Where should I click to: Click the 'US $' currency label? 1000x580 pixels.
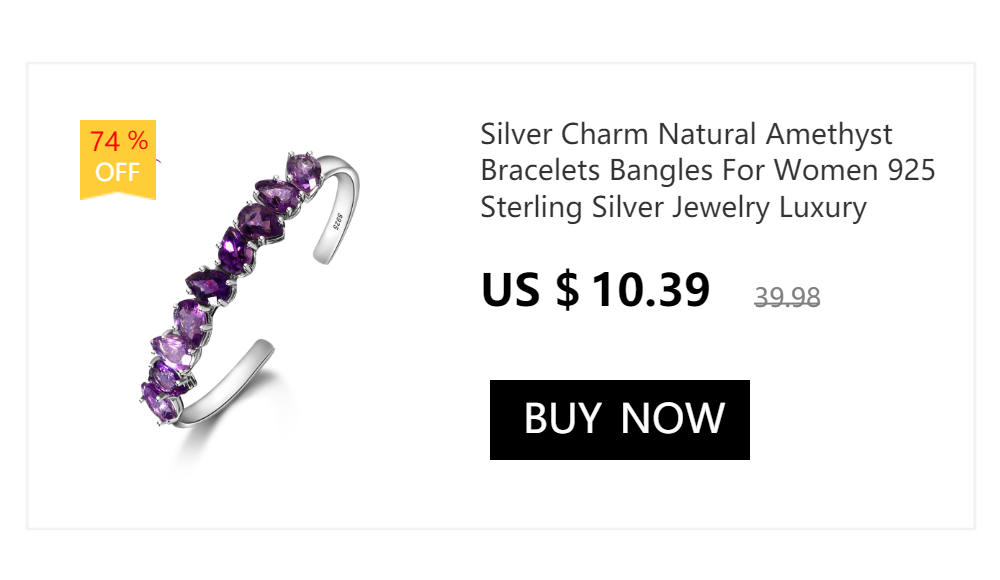(x=530, y=290)
